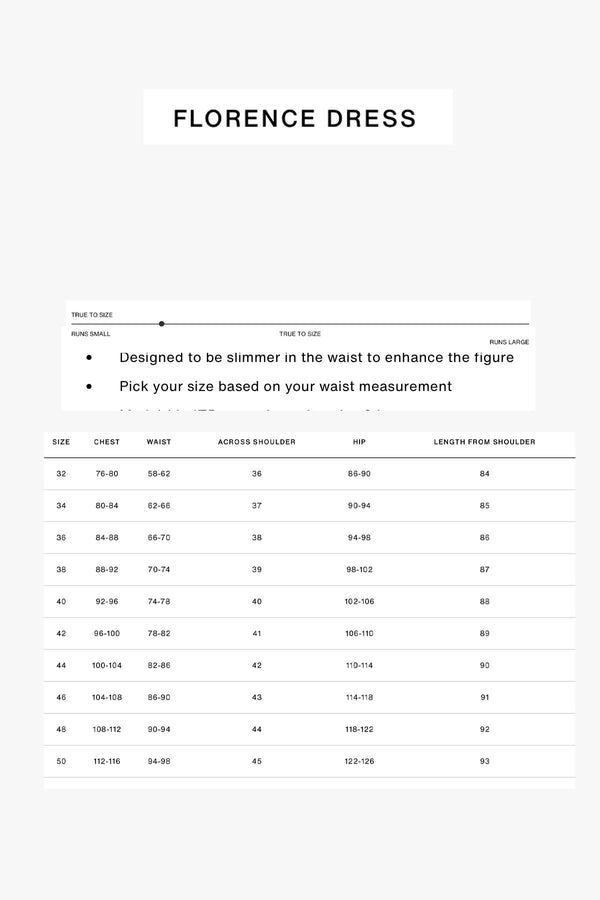Click the RUNS LARGE label
600x900 pixels.
point(509,342)
